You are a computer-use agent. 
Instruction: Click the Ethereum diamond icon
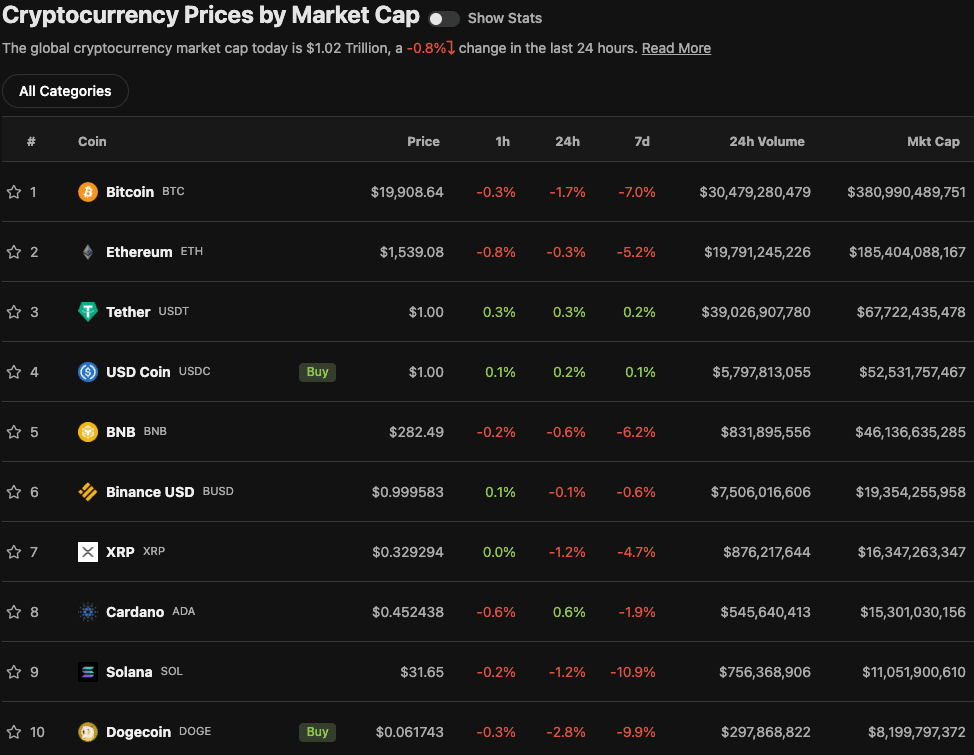tap(88, 252)
